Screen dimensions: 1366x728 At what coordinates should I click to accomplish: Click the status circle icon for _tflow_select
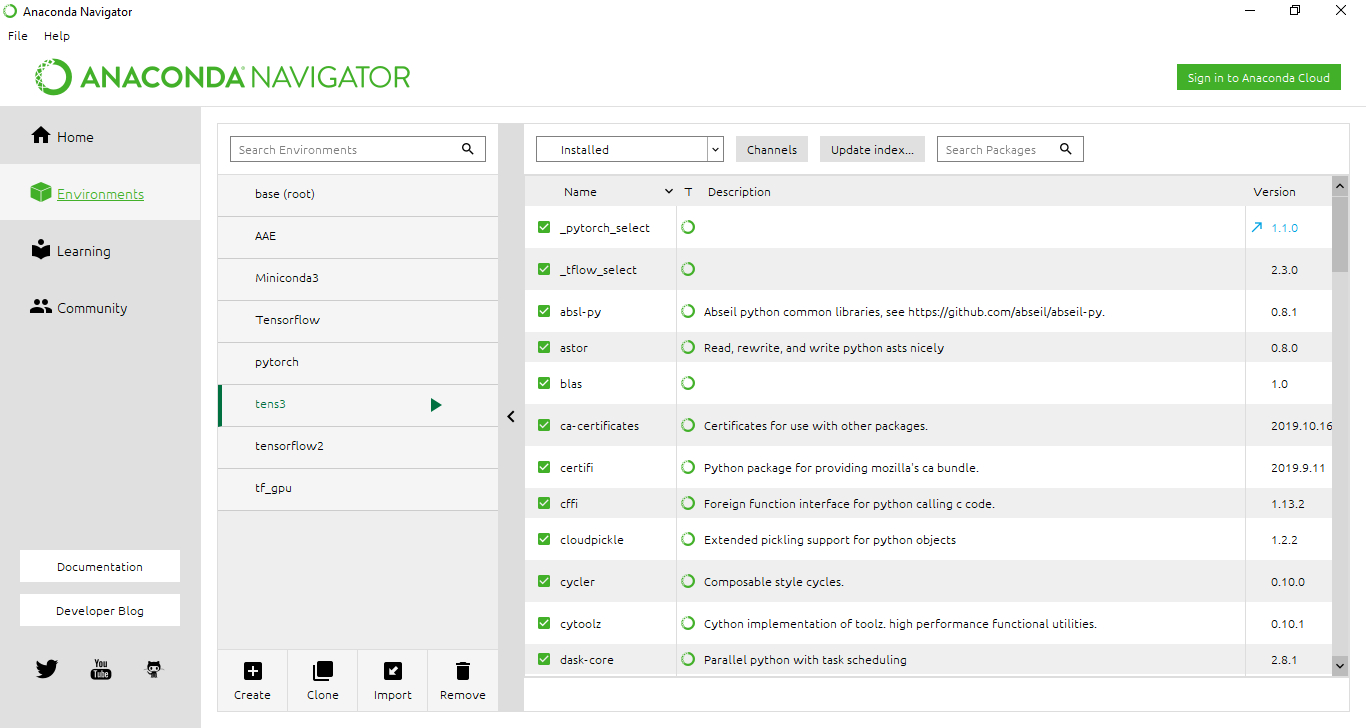click(x=688, y=269)
